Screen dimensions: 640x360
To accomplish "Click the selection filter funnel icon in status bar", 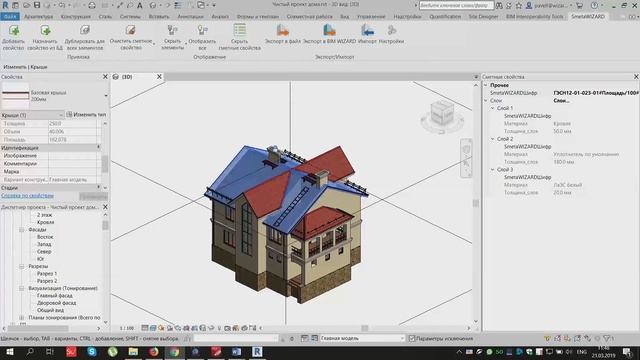I will point(607,338).
